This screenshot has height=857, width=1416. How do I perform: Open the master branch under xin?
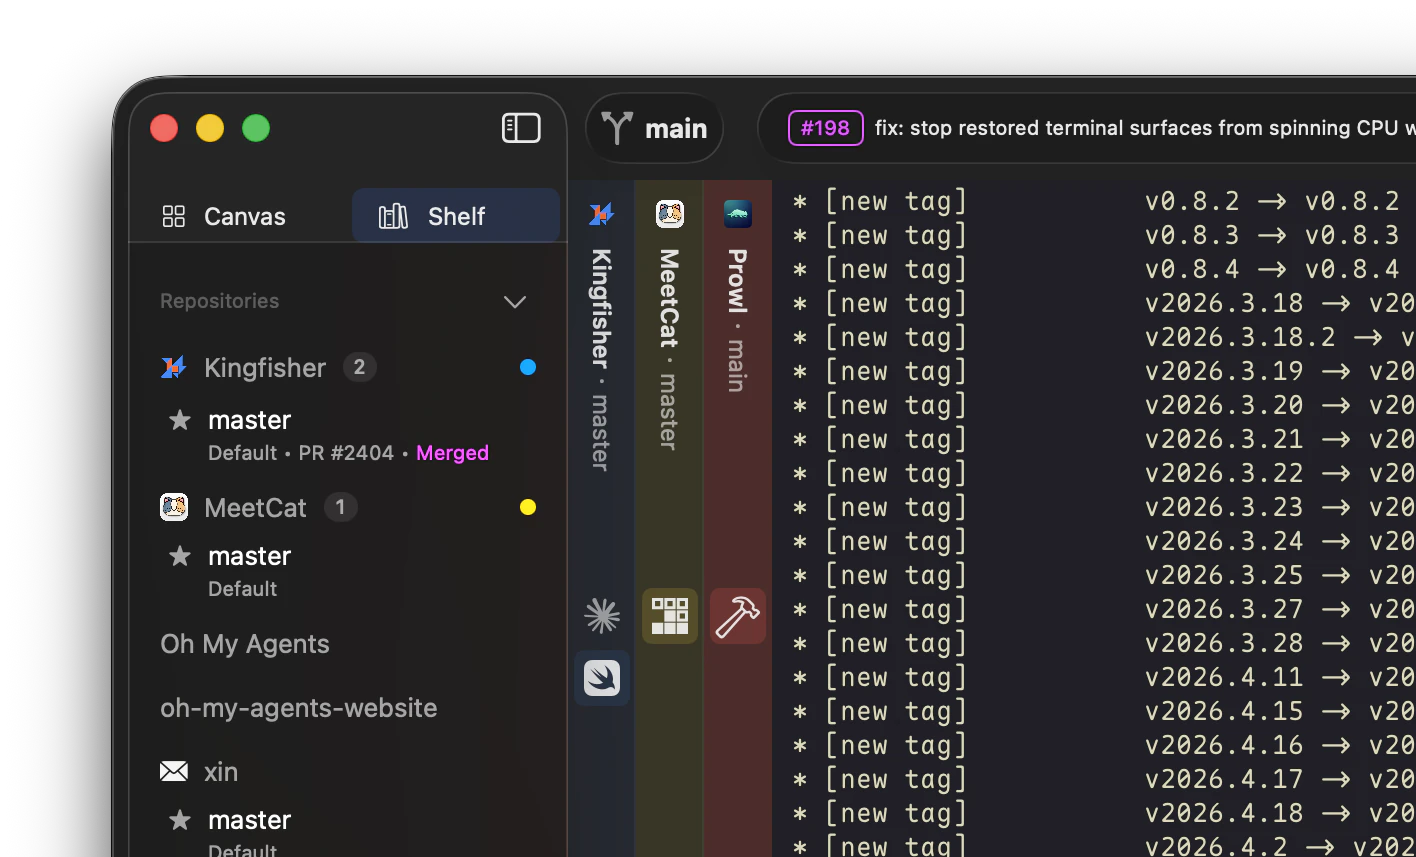point(250,820)
